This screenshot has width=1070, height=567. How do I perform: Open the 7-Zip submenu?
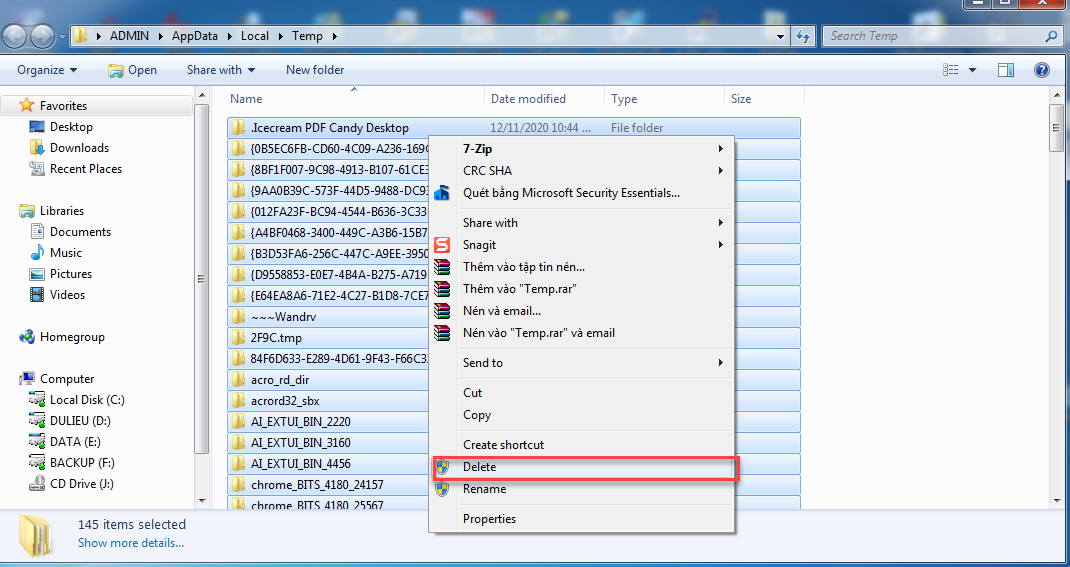click(581, 149)
